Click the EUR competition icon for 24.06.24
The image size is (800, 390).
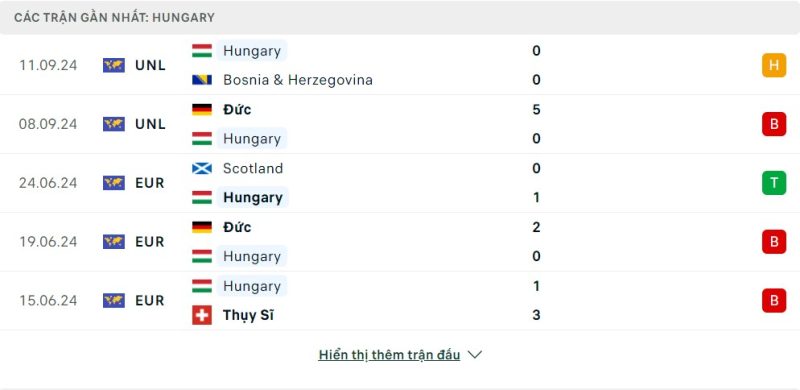coord(114,183)
